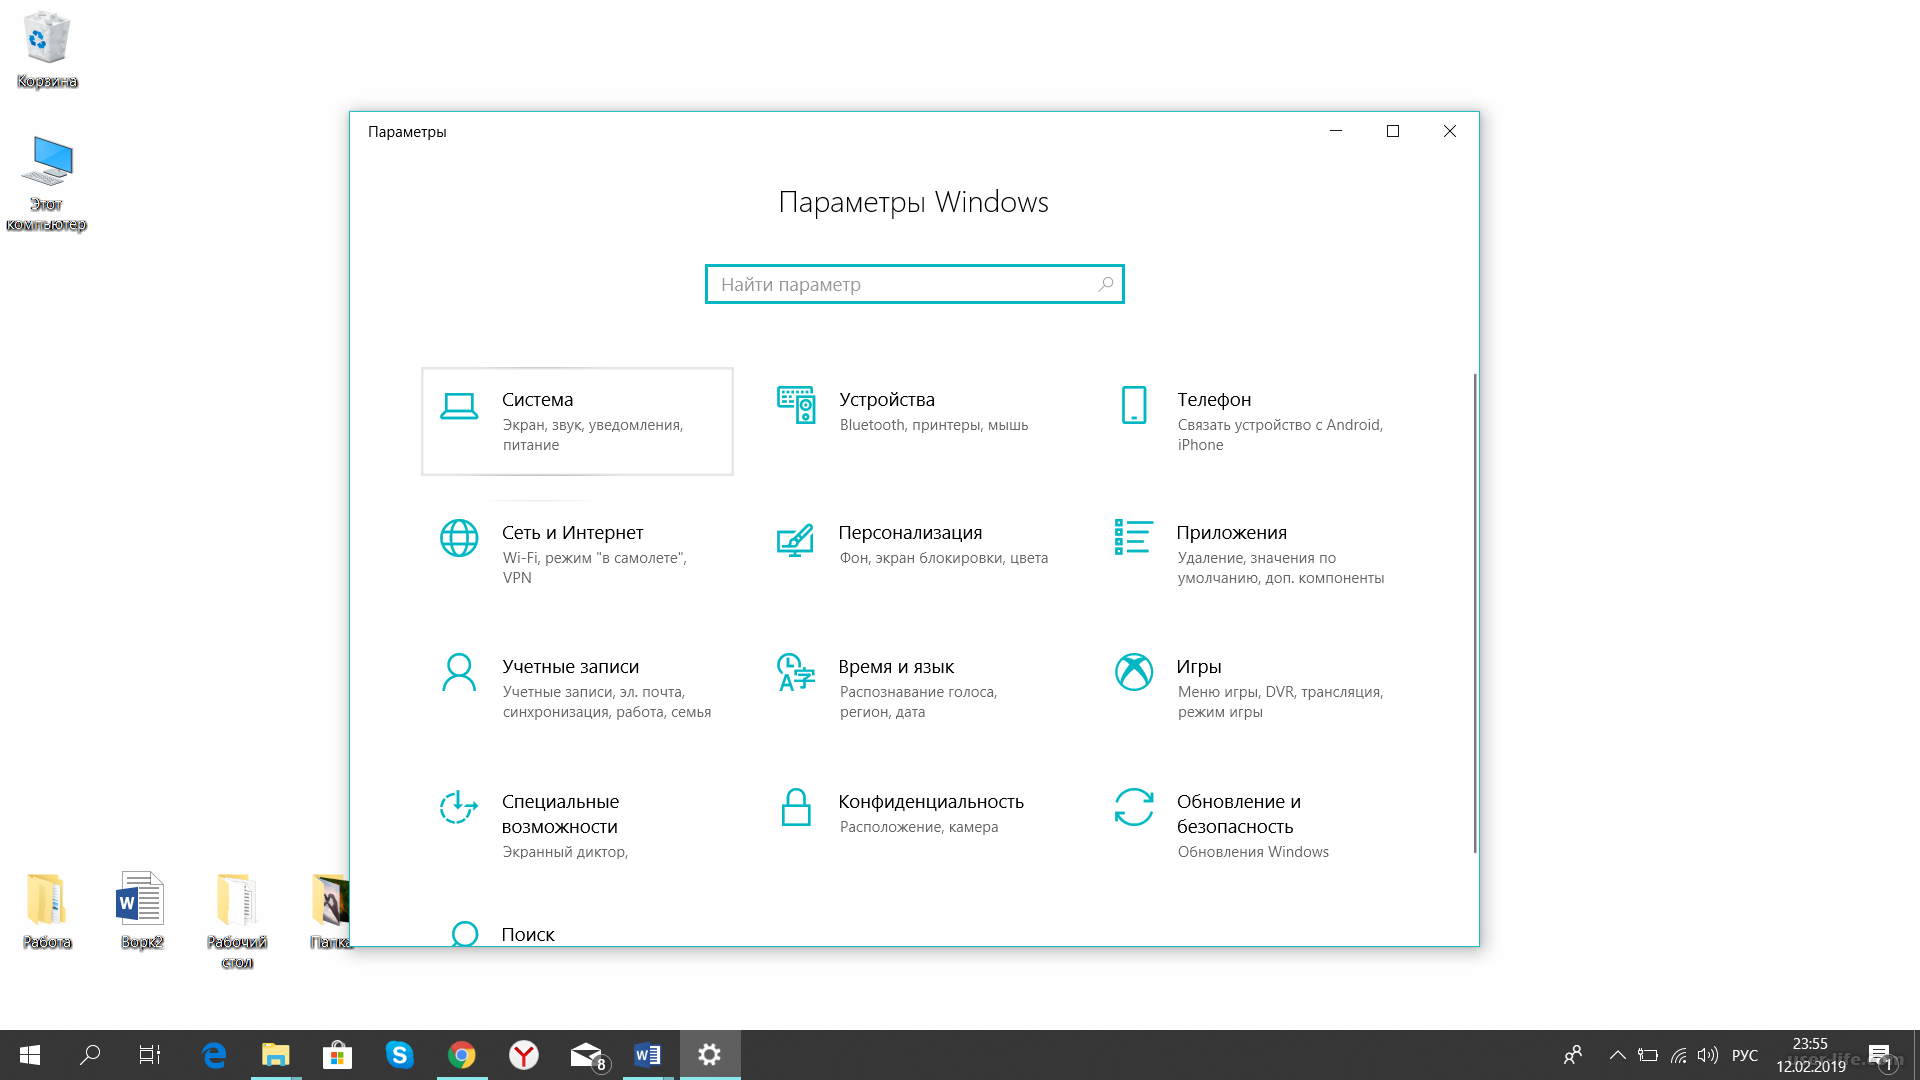This screenshot has width=1920, height=1080.
Task: Open File Explorer from taskbar
Action: coord(275,1055)
